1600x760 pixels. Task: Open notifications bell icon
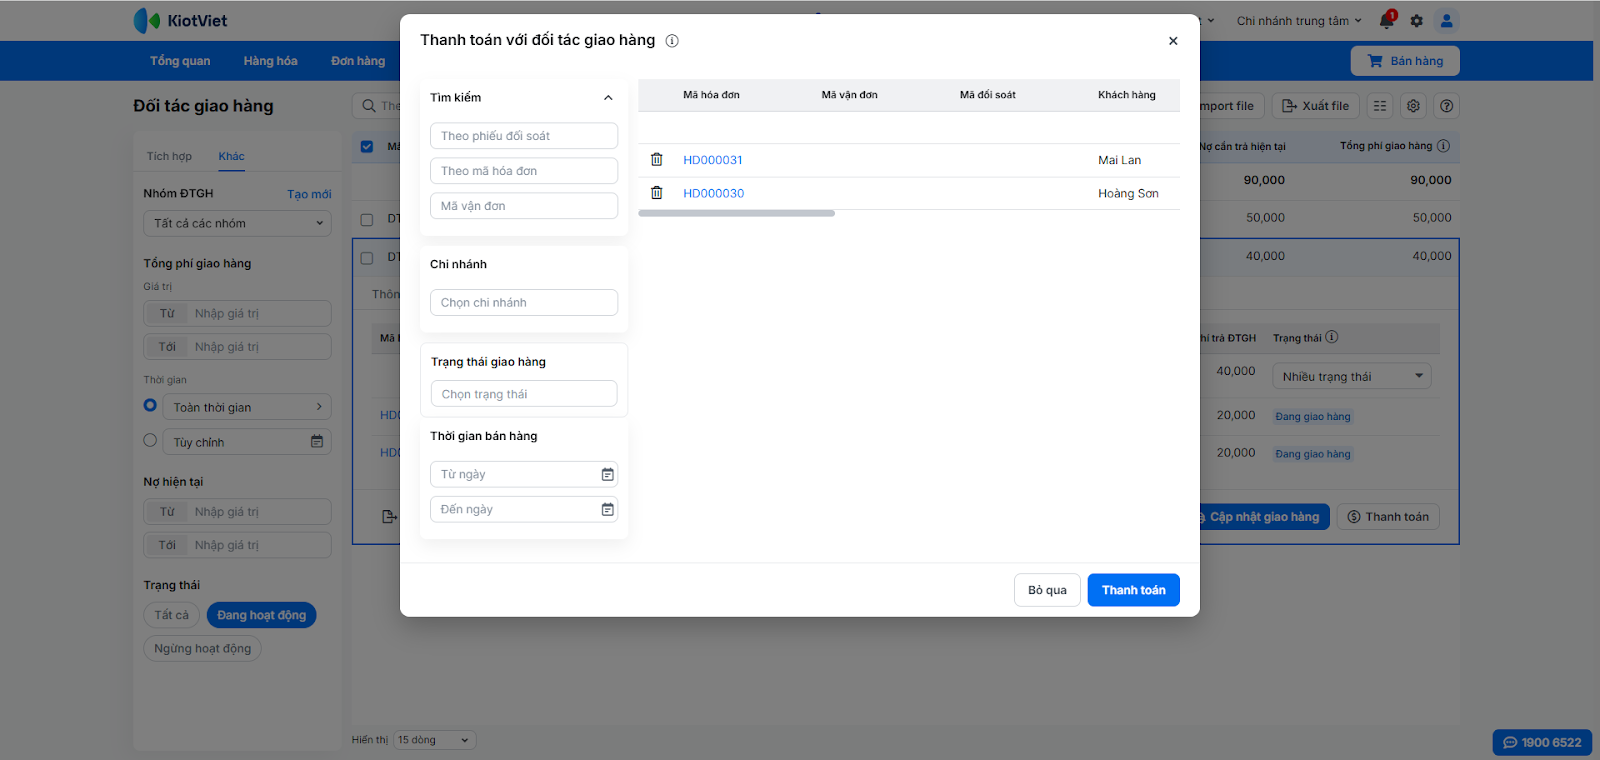click(1386, 21)
